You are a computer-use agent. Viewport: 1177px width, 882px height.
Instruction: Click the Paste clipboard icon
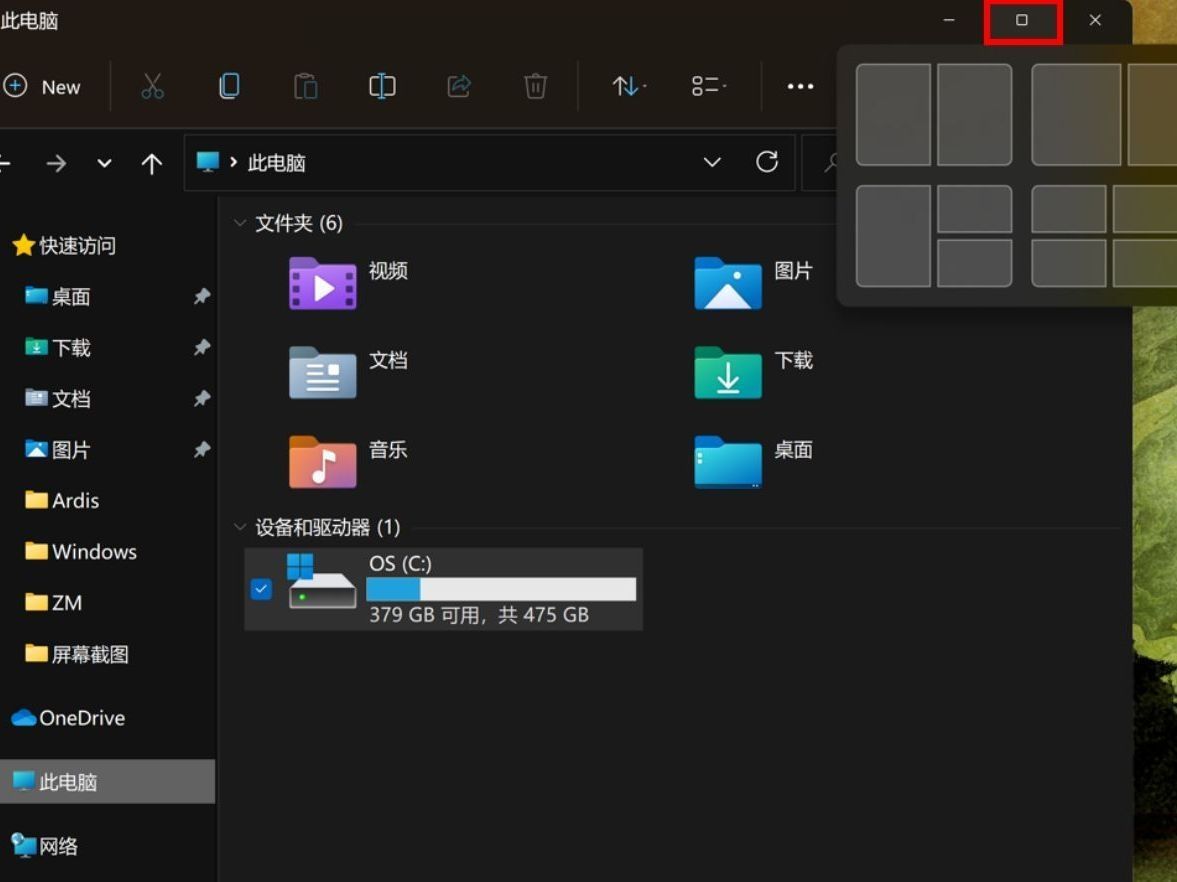click(305, 87)
